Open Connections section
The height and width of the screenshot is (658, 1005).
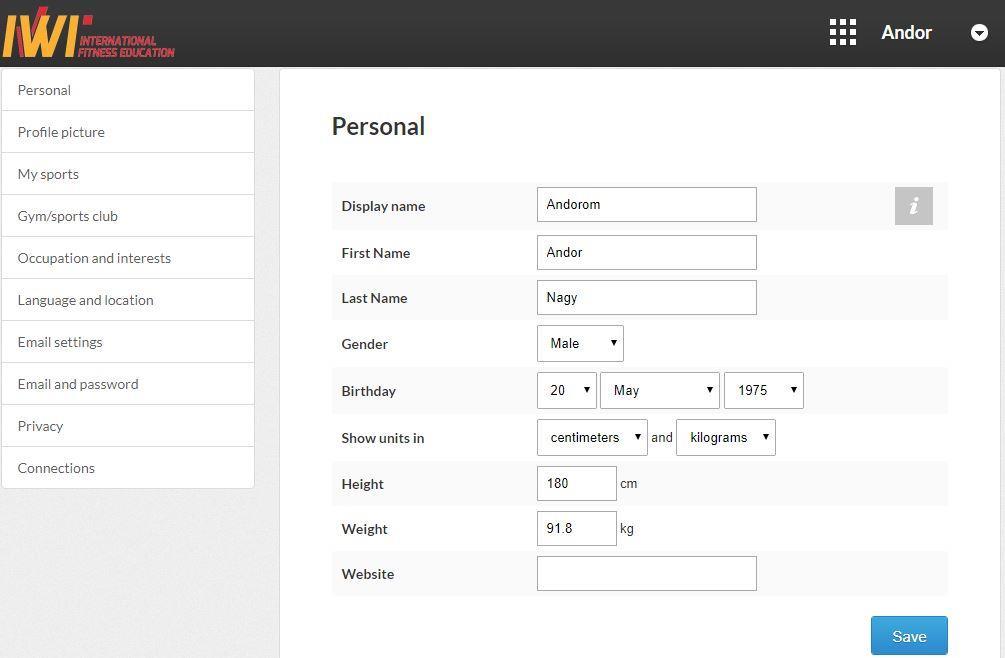(128, 468)
